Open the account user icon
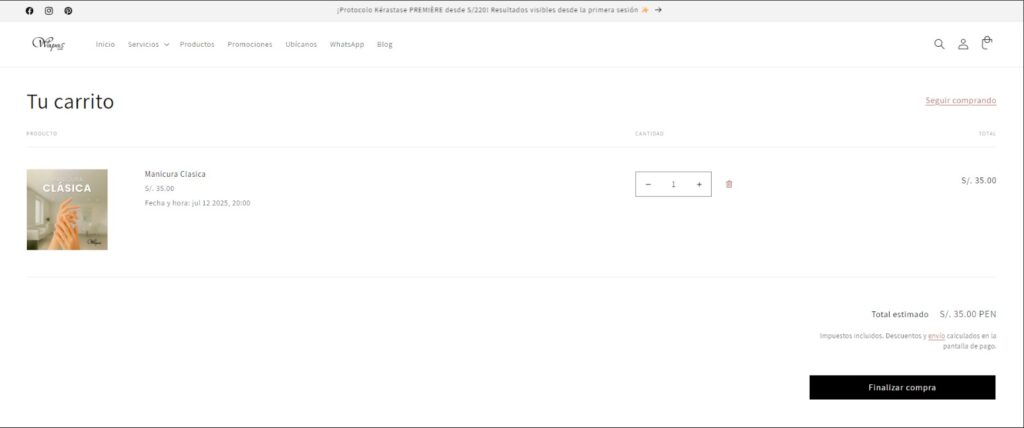Viewport: 1024px width, 428px height. 963,44
